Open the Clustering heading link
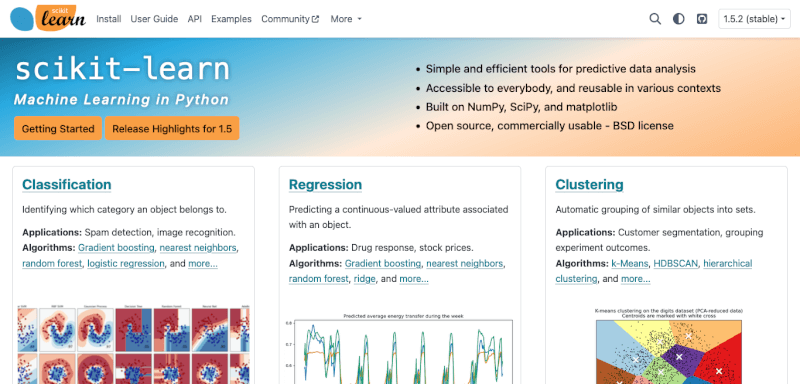Image resolution: width=800 pixels, height=384 pixels. pos(589,184)
